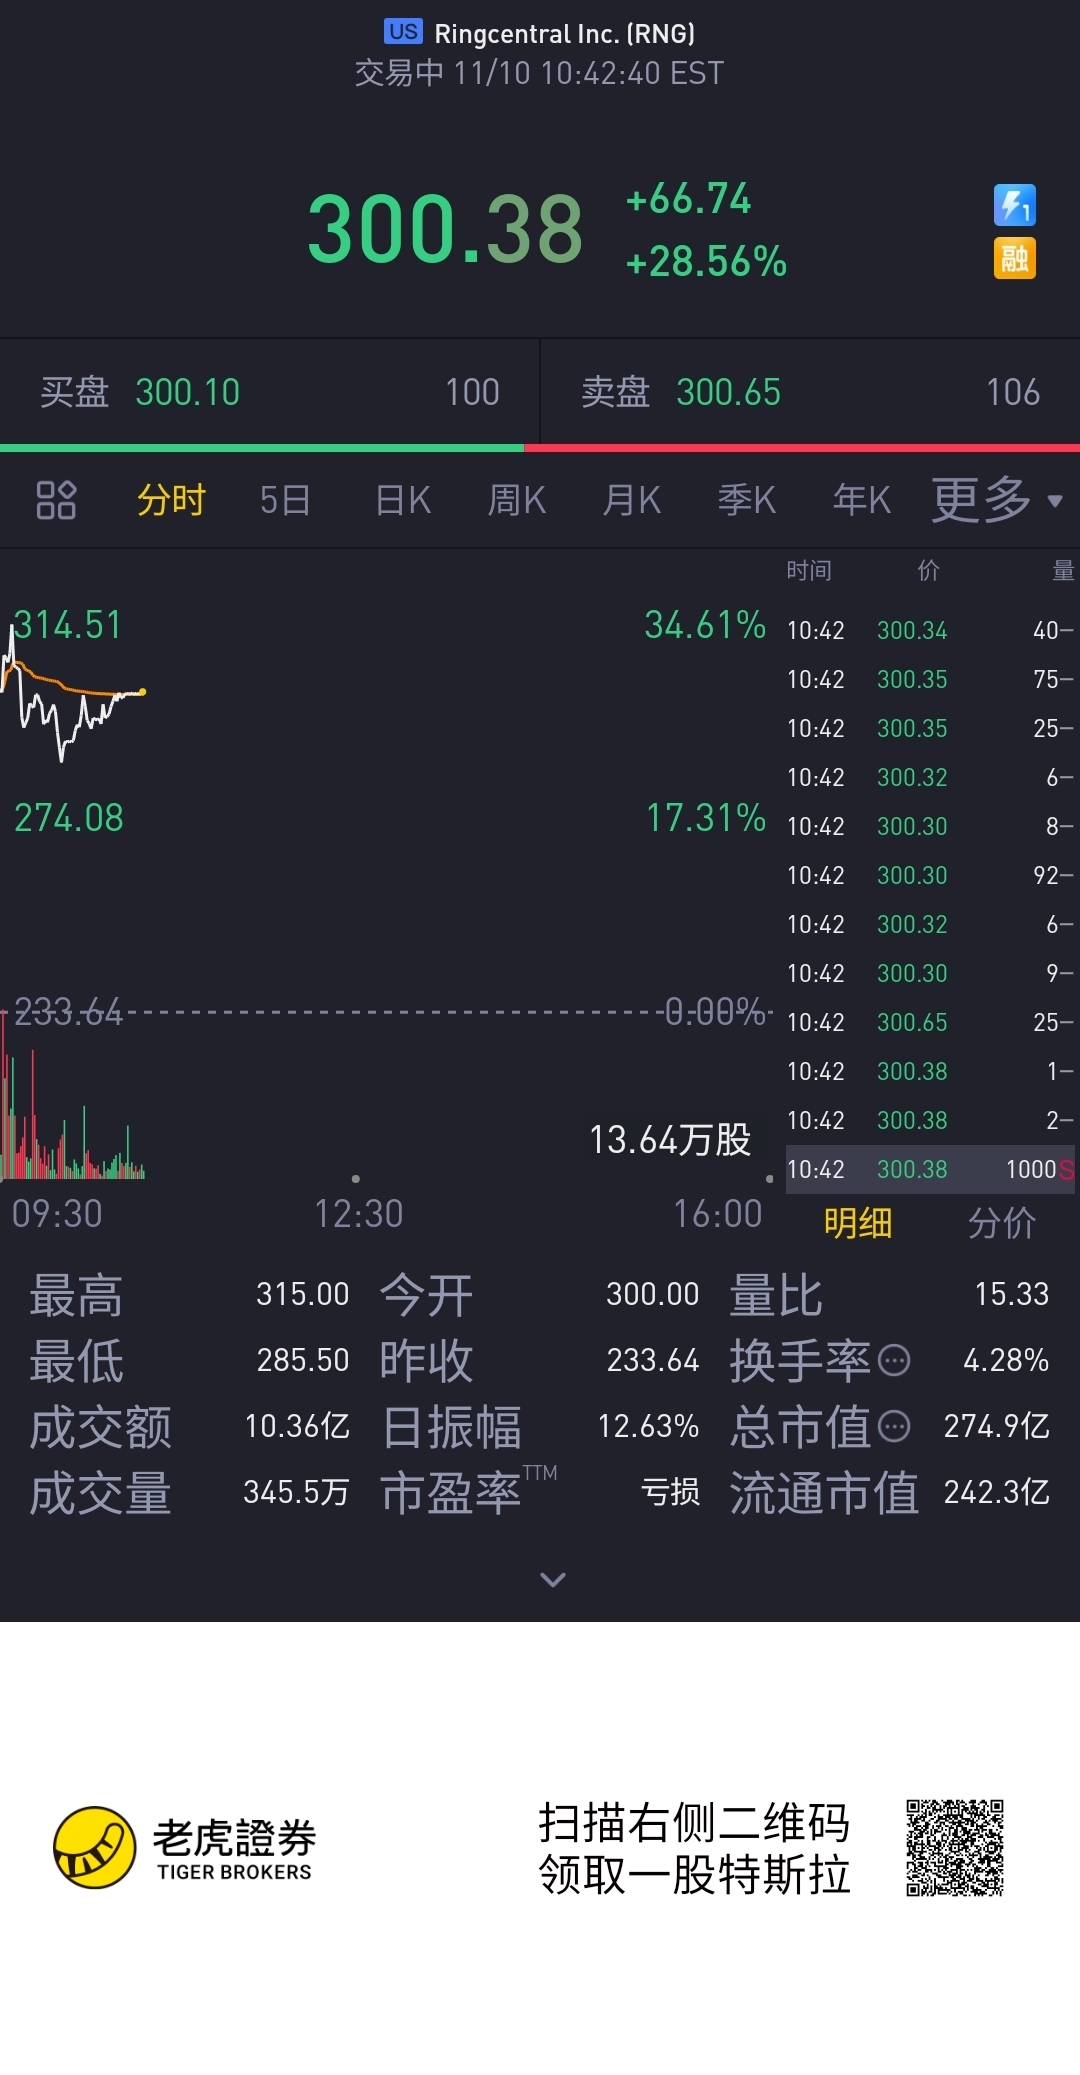1080x2075 pixels.
Task: Select the highlighted 1000-share trade row
Action: (930, 1169)
